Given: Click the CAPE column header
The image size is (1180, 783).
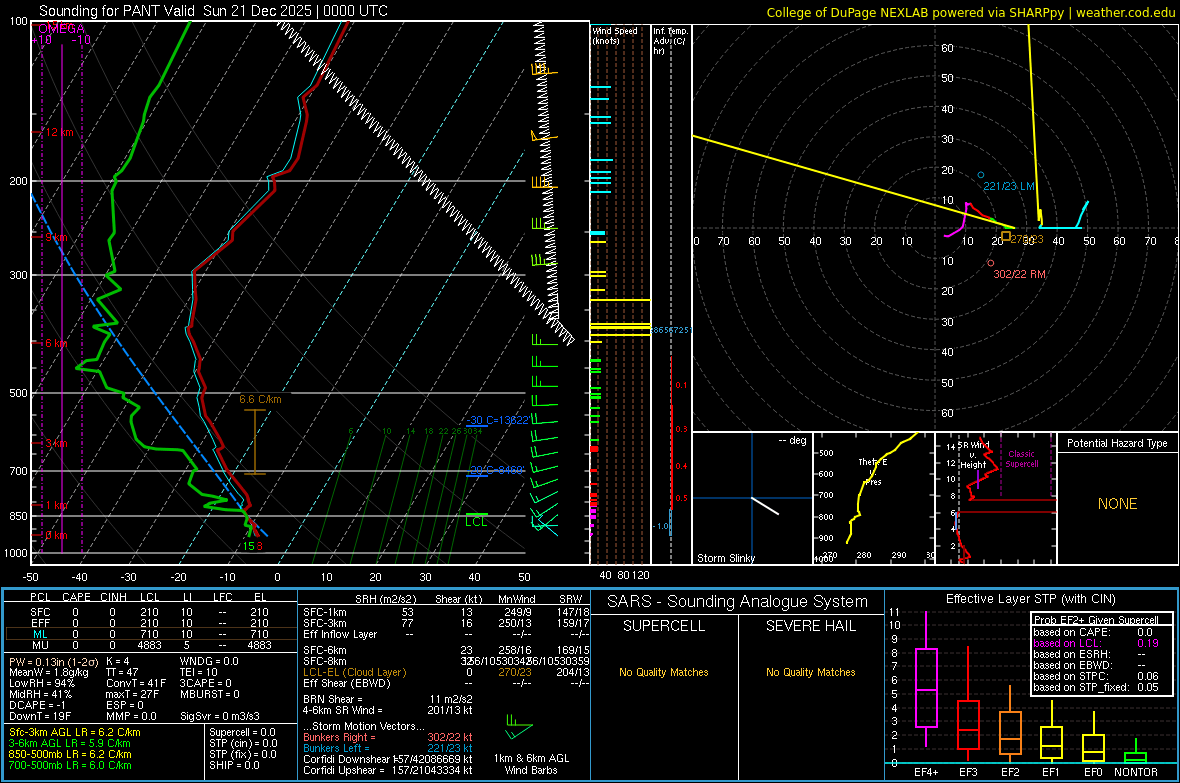Looking at the screenshot, I should point(76,597).
